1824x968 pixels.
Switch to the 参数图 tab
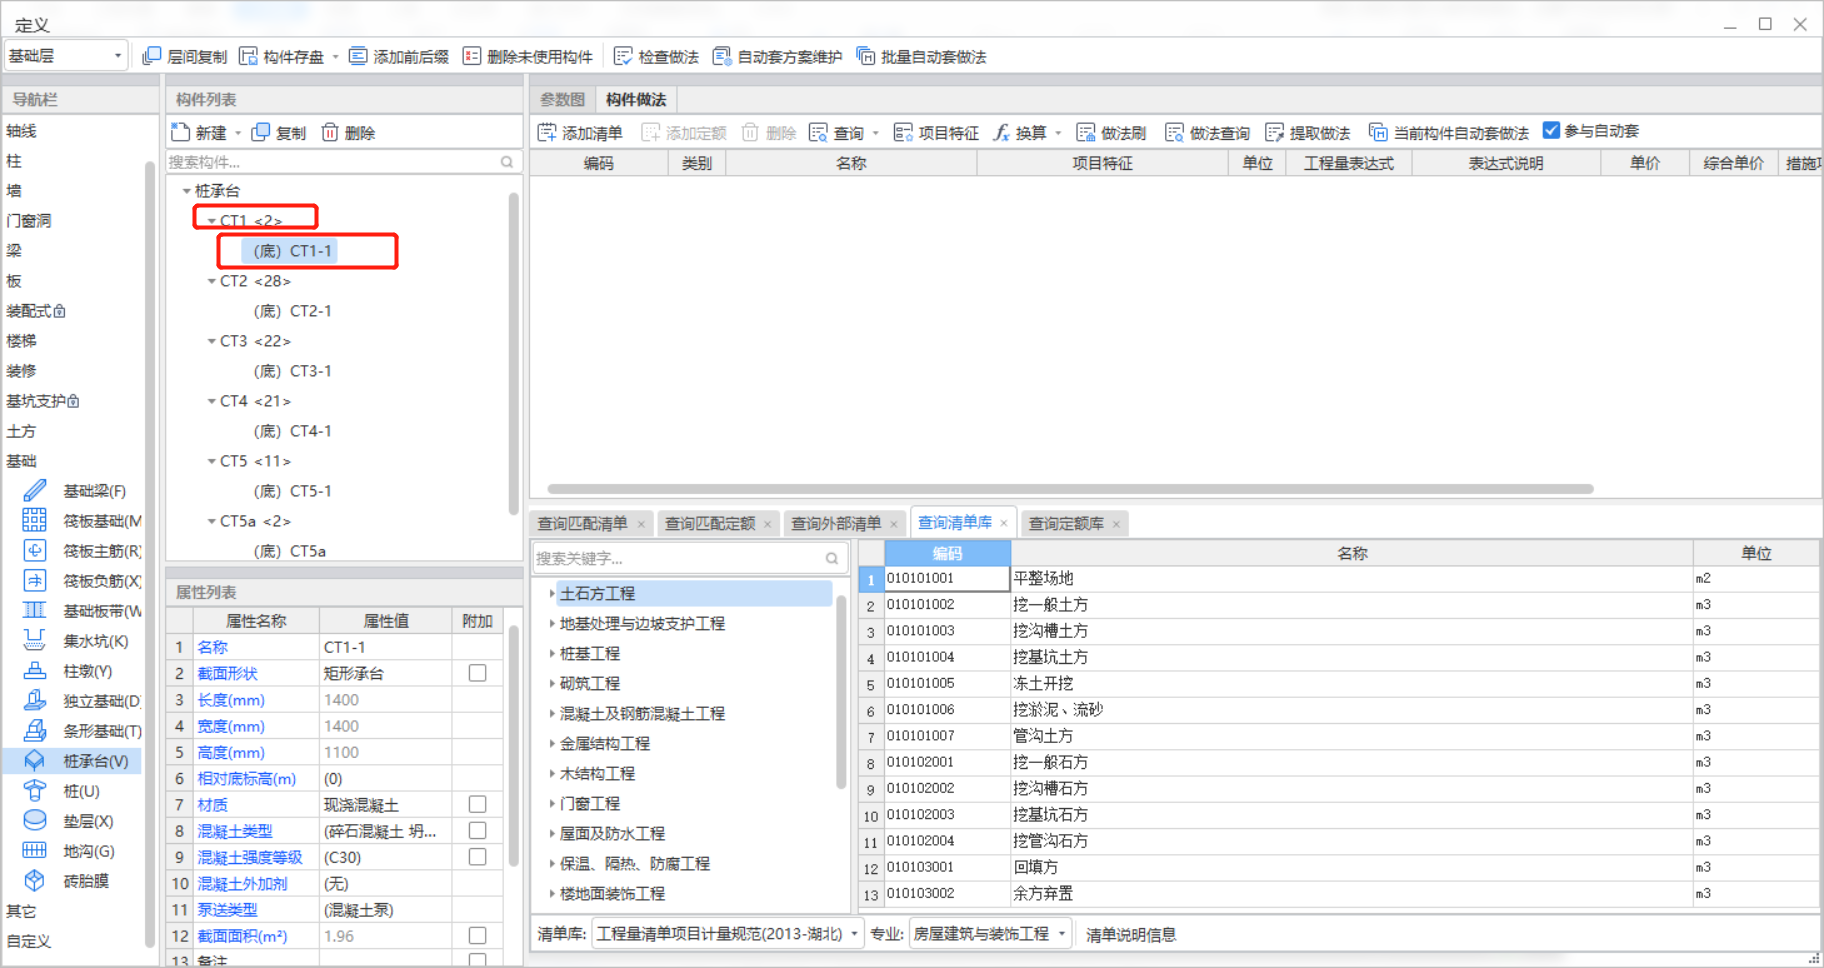point(562,99)
